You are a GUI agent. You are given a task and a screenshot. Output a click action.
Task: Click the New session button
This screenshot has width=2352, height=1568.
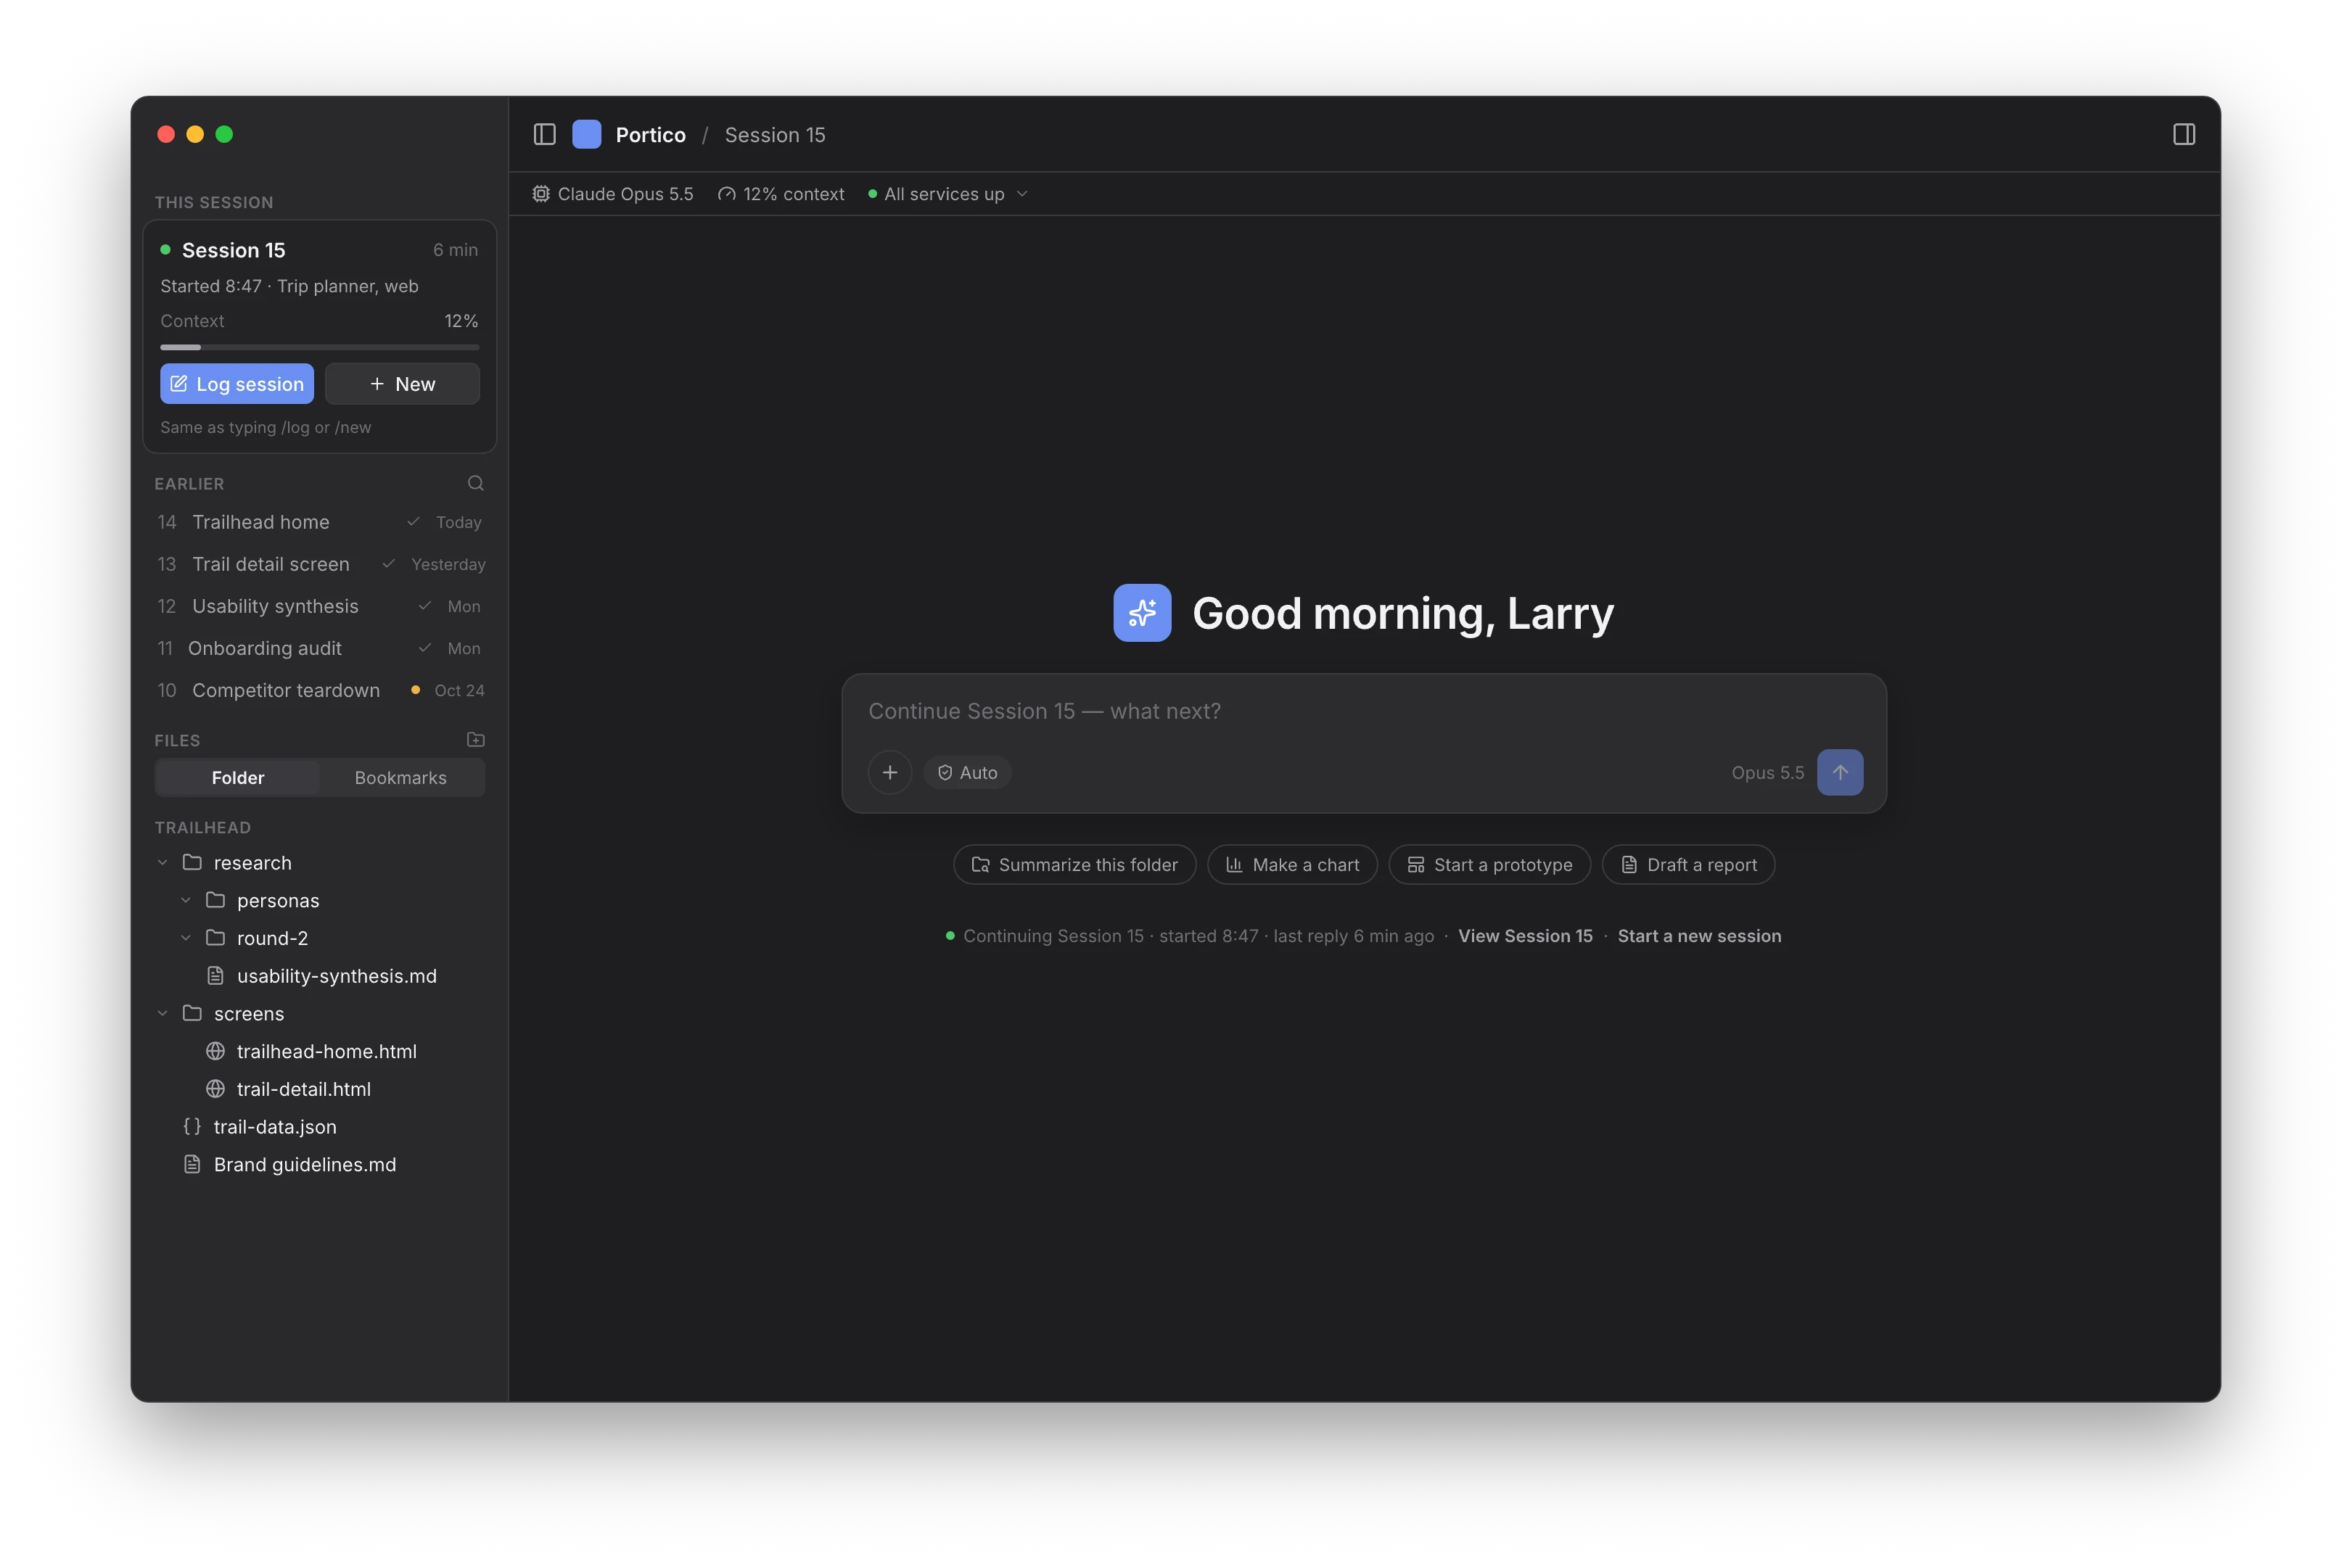pyautogui.click(x=402, y=384)
